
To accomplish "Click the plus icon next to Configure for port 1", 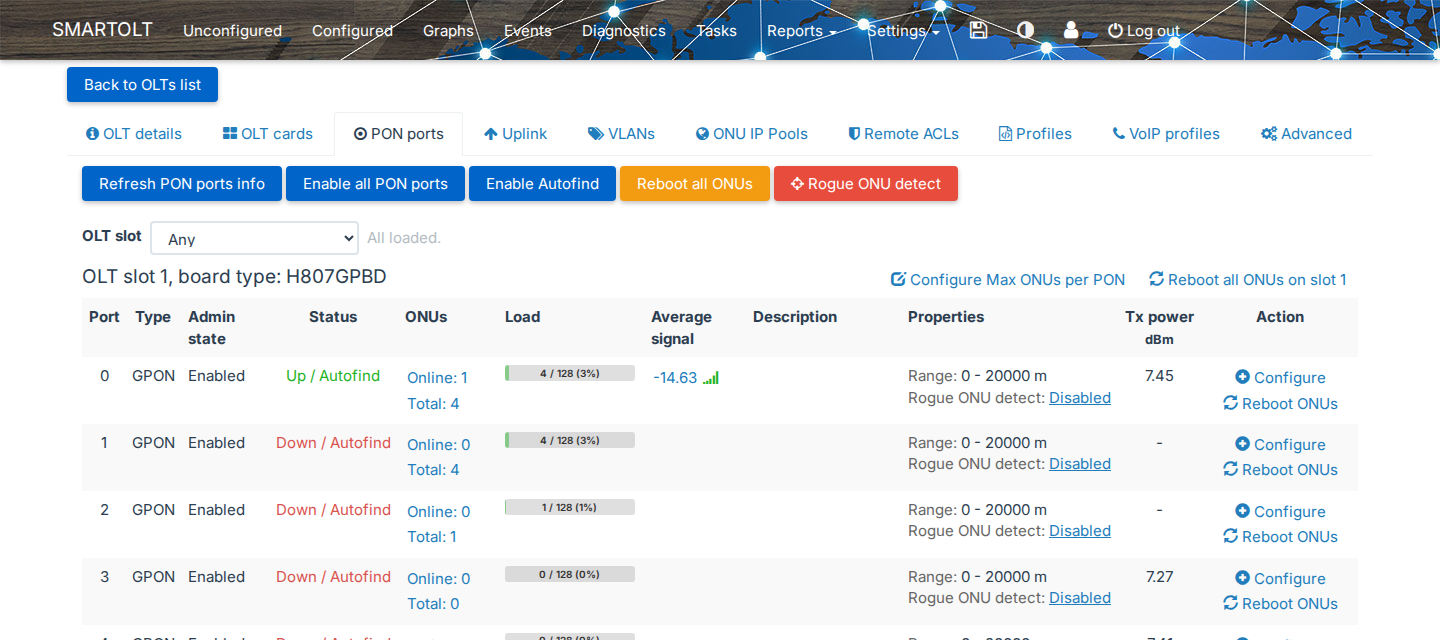I will [1242, 444].
